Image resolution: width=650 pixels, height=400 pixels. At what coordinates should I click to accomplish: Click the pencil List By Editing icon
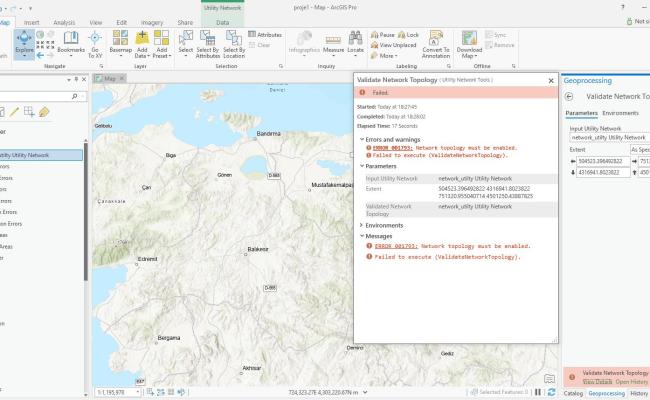tap(15, 112)
